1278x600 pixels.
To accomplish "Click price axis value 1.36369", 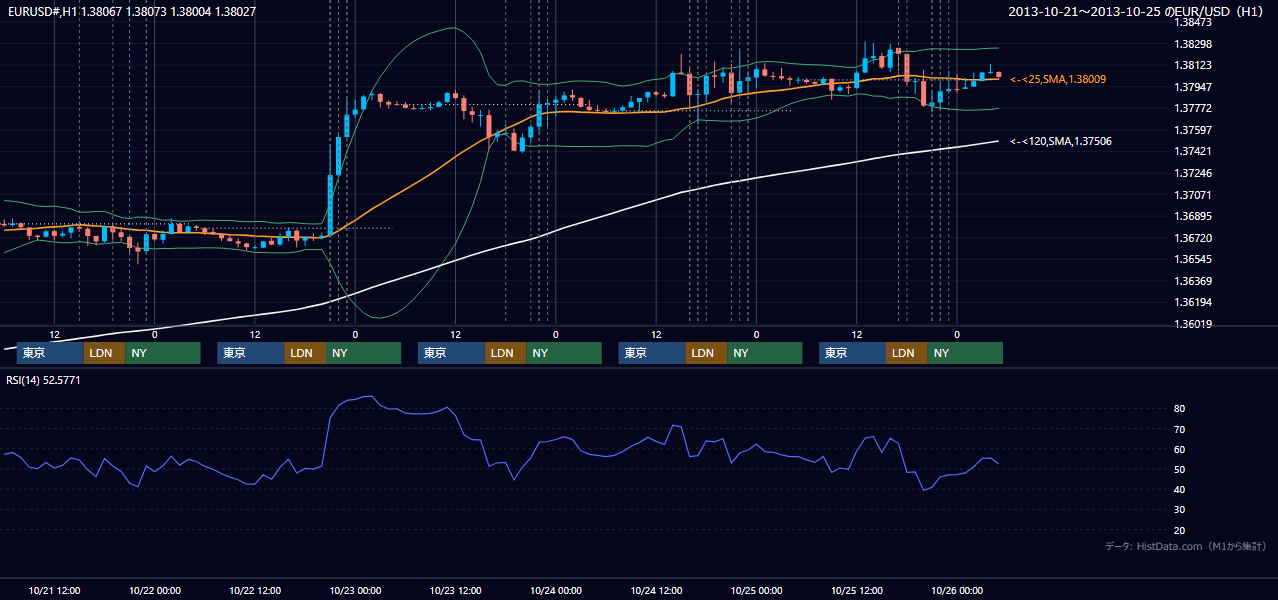I will coord(1193,281).
